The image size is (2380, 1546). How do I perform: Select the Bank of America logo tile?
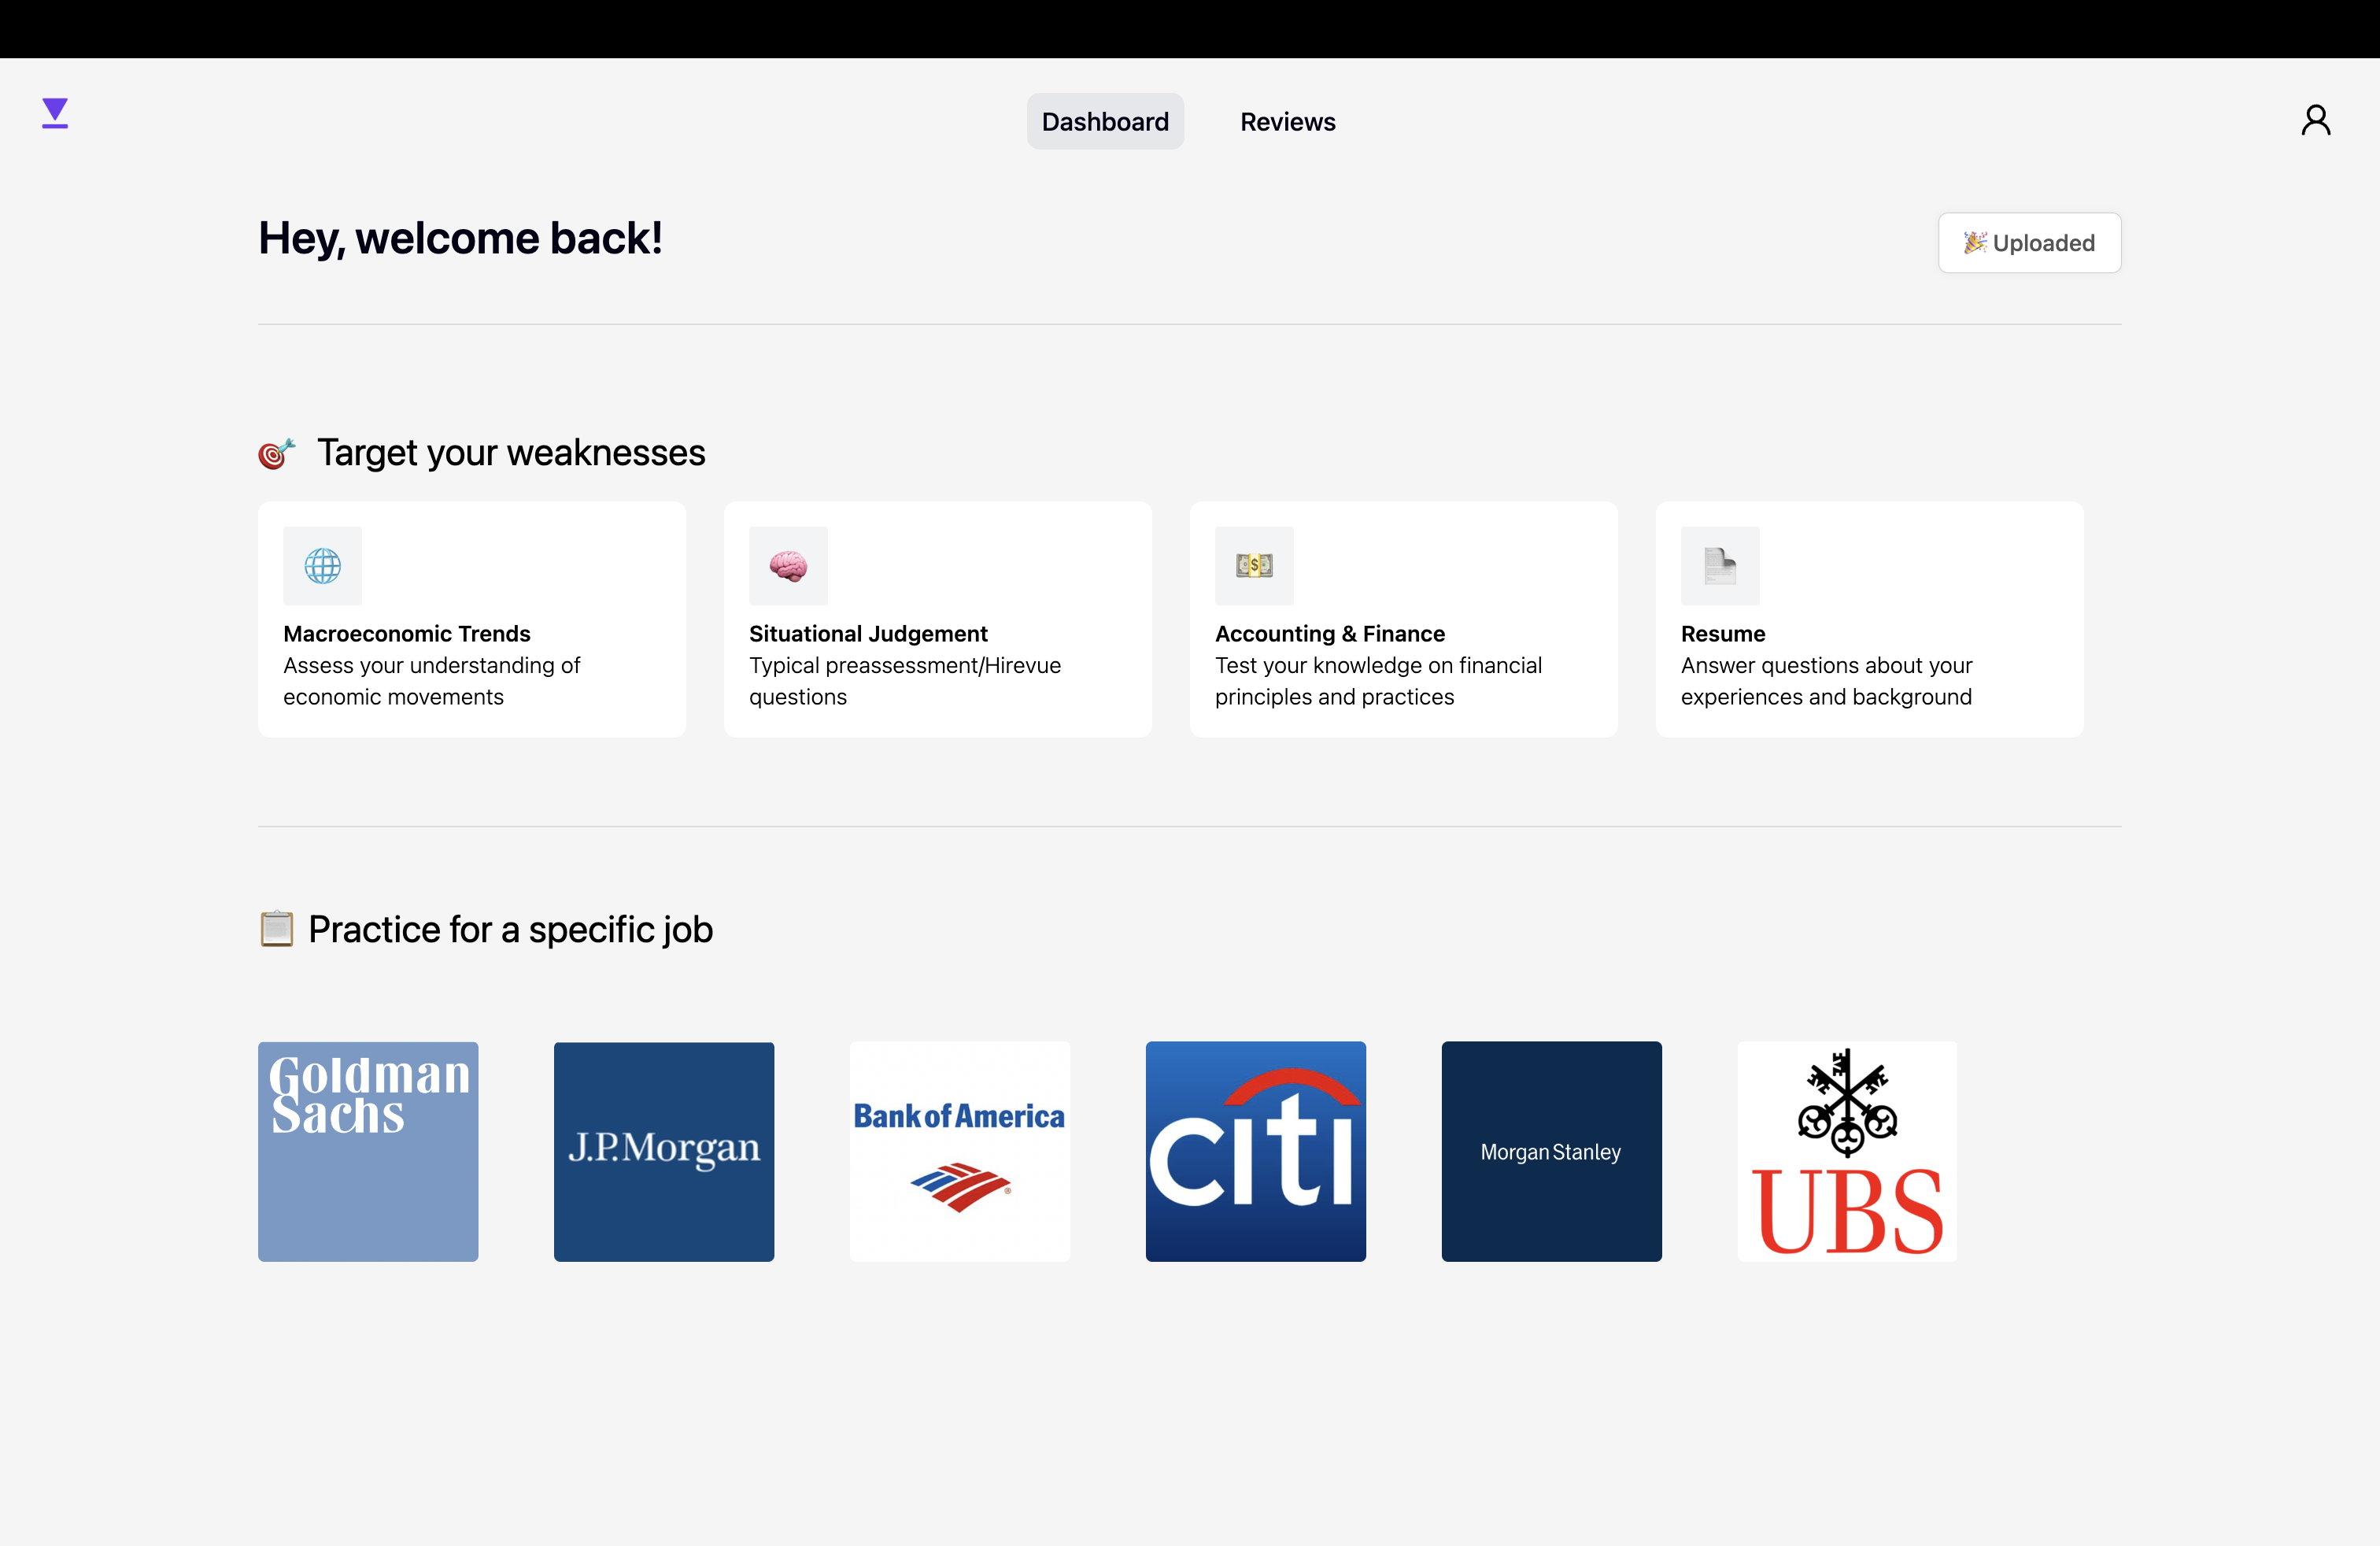[x=959, y=1152]
